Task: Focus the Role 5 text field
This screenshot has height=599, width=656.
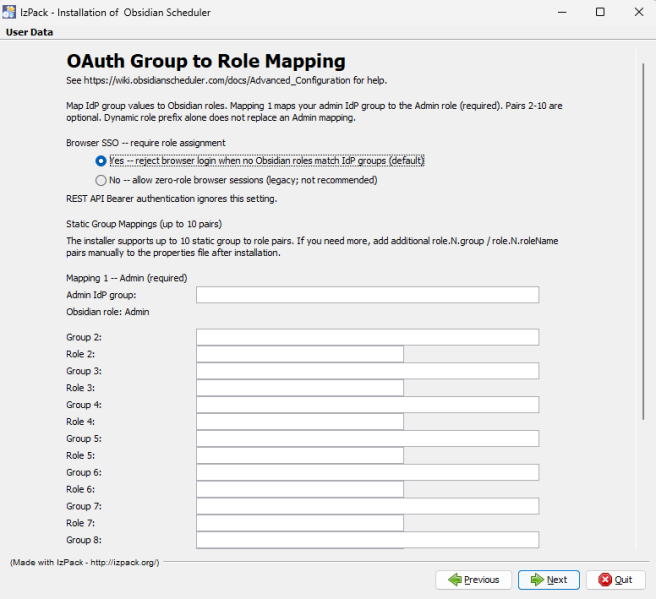Action: click(x=300, y=456)
